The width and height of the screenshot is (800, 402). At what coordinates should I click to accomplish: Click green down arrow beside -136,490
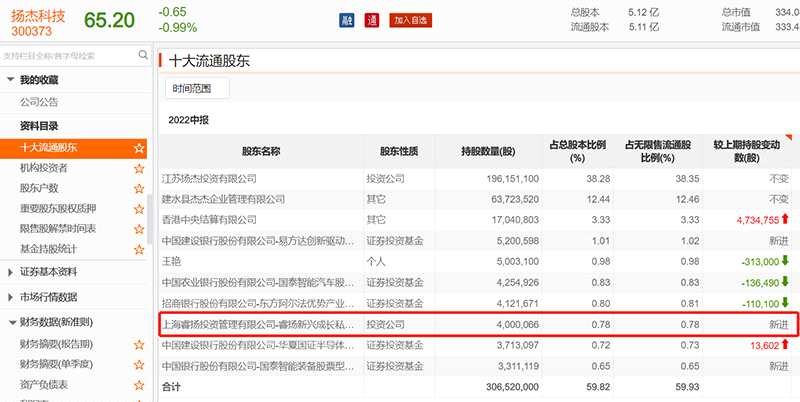tap(785, 282)
